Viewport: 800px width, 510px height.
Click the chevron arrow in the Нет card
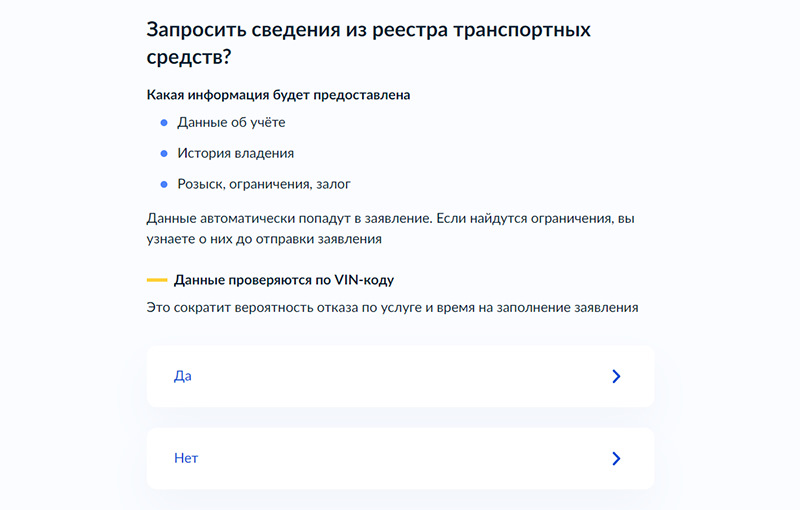(x=616, y=458)
